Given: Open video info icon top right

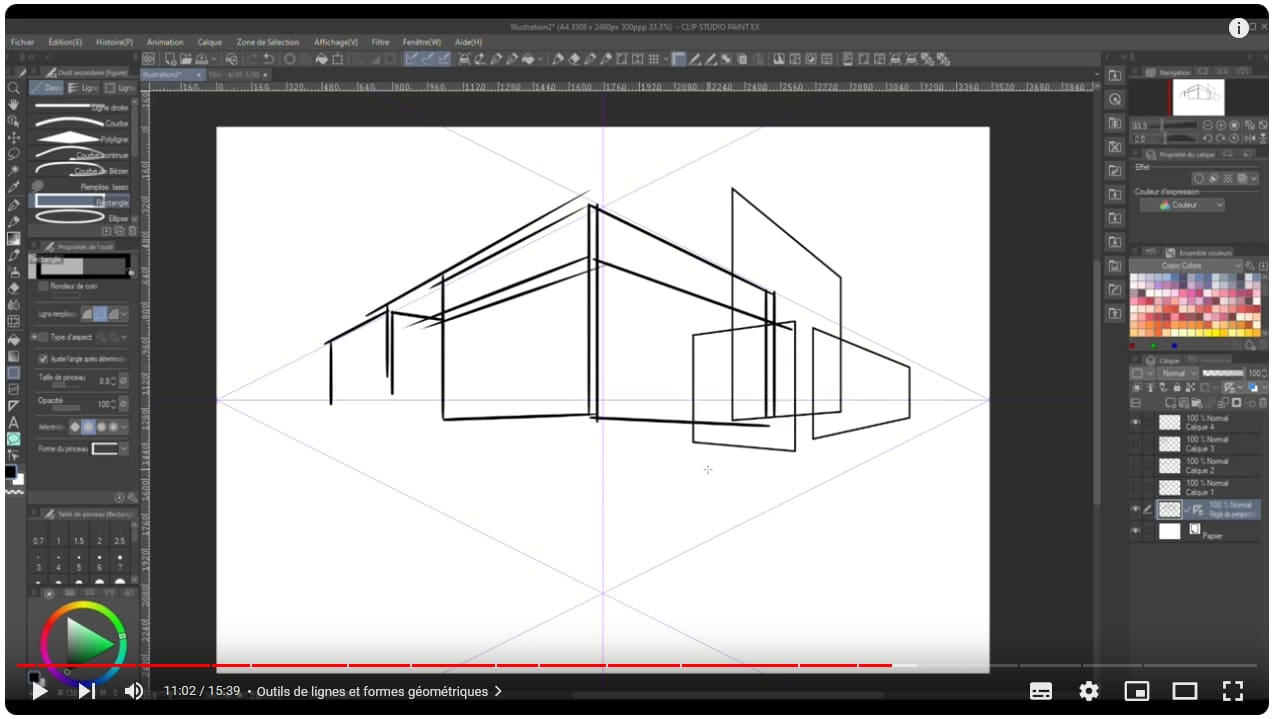Looking at the screenshot, I should [x=1238, y=28].
